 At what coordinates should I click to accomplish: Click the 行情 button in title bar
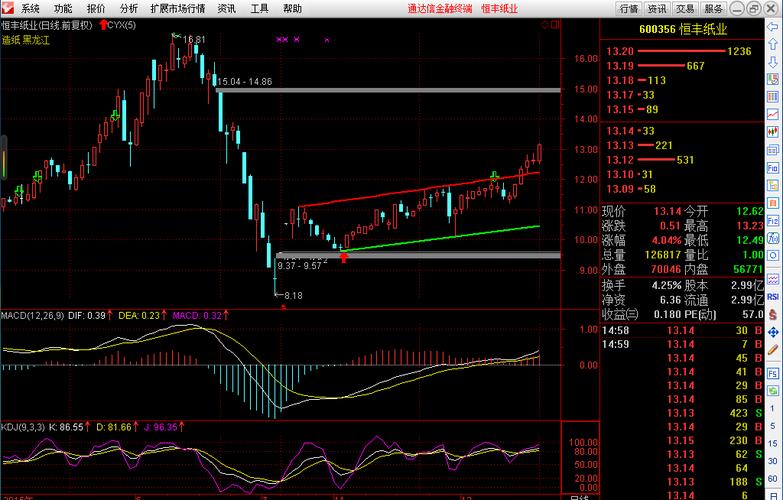[x=629, y=8]
